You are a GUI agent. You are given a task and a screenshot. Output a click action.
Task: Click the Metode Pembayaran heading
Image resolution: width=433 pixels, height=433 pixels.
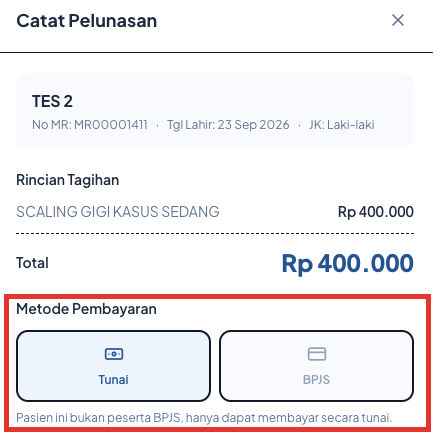pos(86,309)
